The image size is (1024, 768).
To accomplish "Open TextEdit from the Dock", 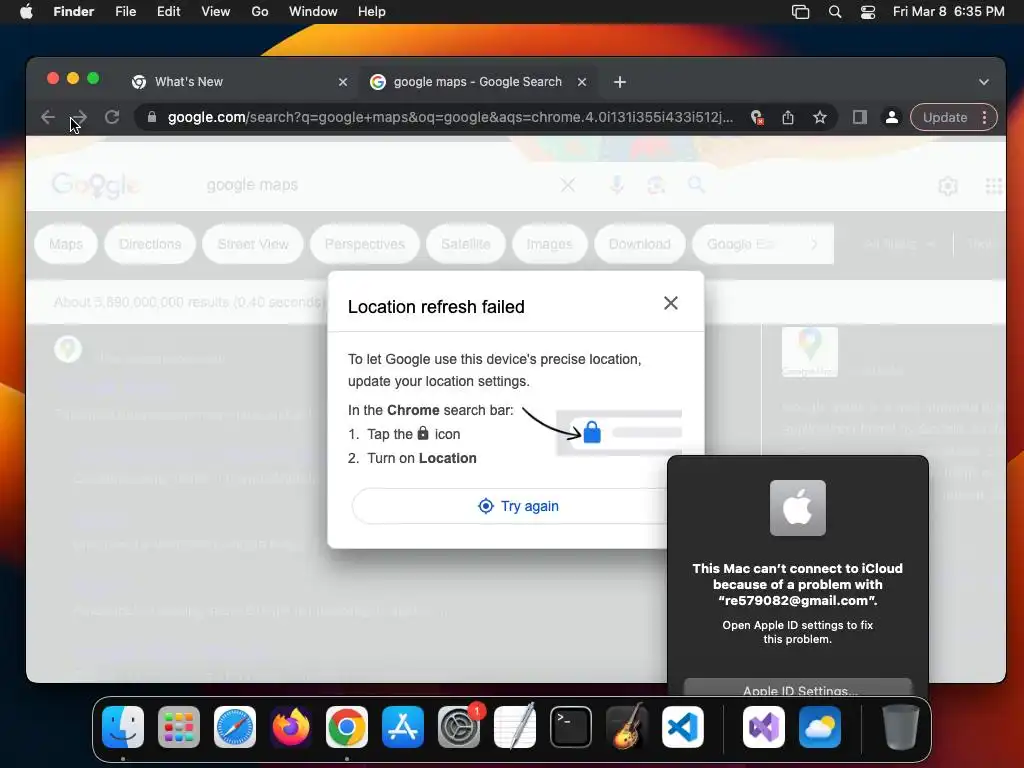I will (x=515, y=727).
